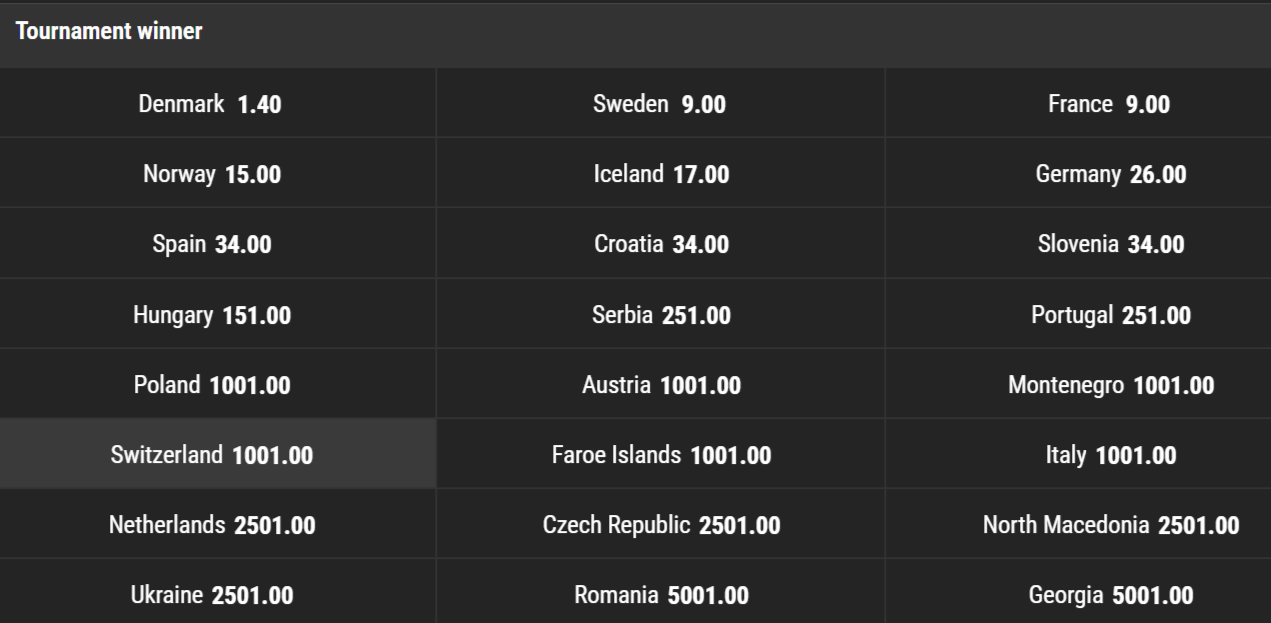Image resolution: width=1271 pixels, height=623 pixels.
Task: Bet on Portugal at 251.00
Action: pyautogui.click(x=1110, y=316)
